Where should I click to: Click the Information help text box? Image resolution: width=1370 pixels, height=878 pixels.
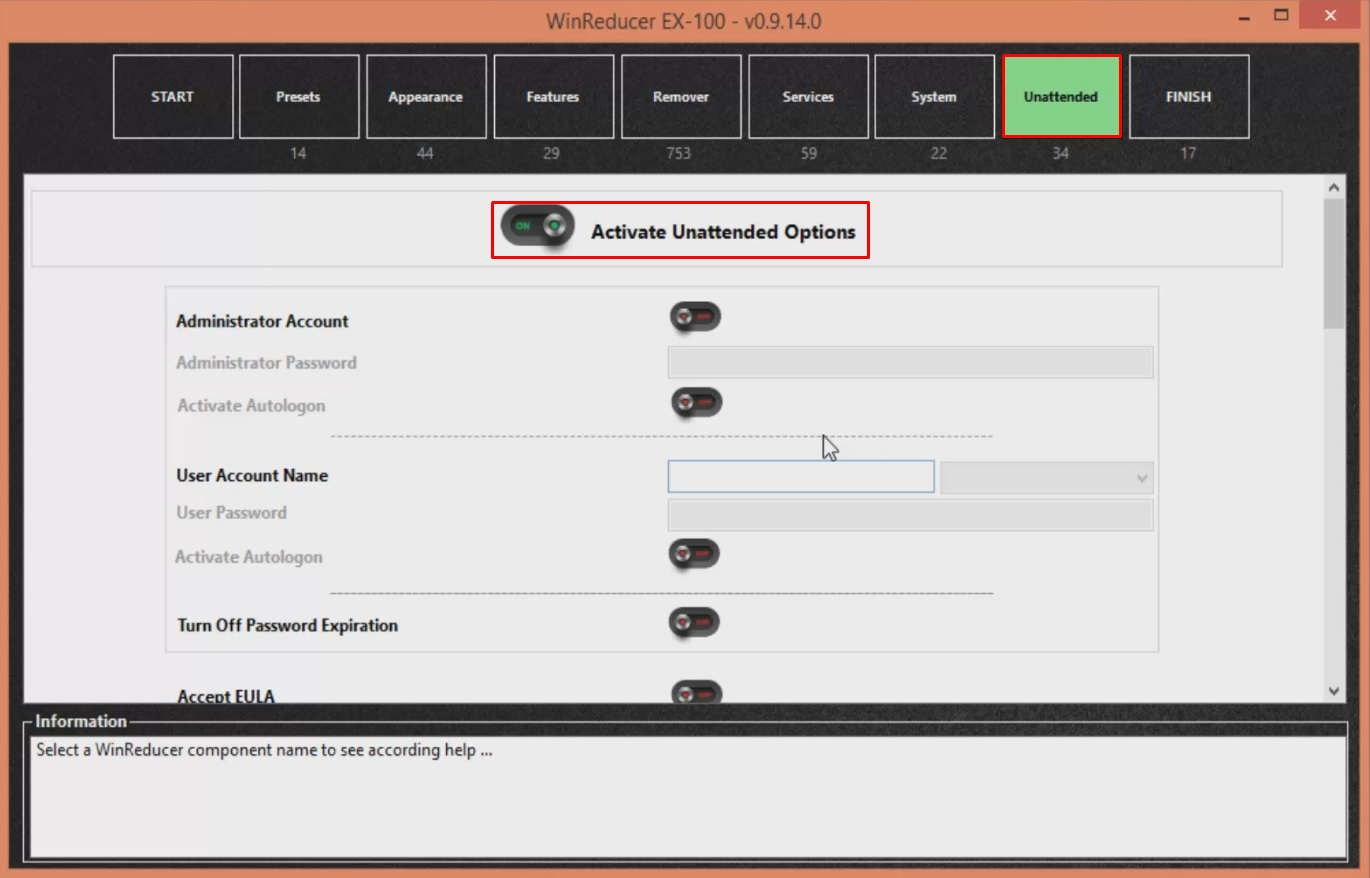pyautogui.click(x=688, y=797)
